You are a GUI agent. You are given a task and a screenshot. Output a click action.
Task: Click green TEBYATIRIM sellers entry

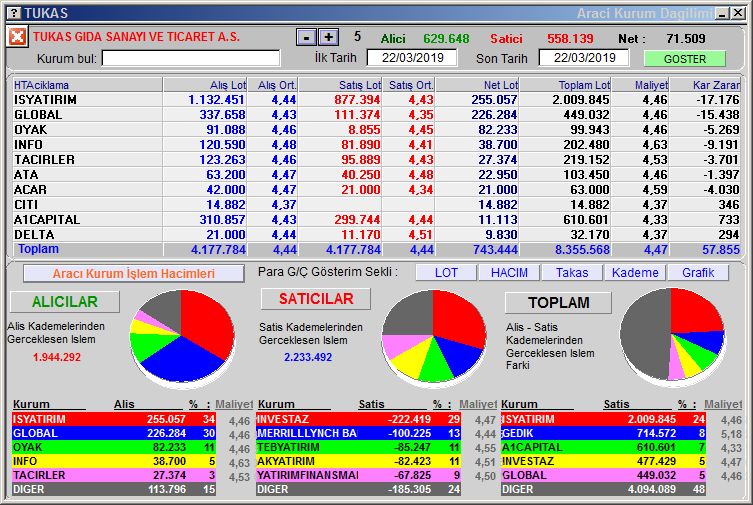359,447
